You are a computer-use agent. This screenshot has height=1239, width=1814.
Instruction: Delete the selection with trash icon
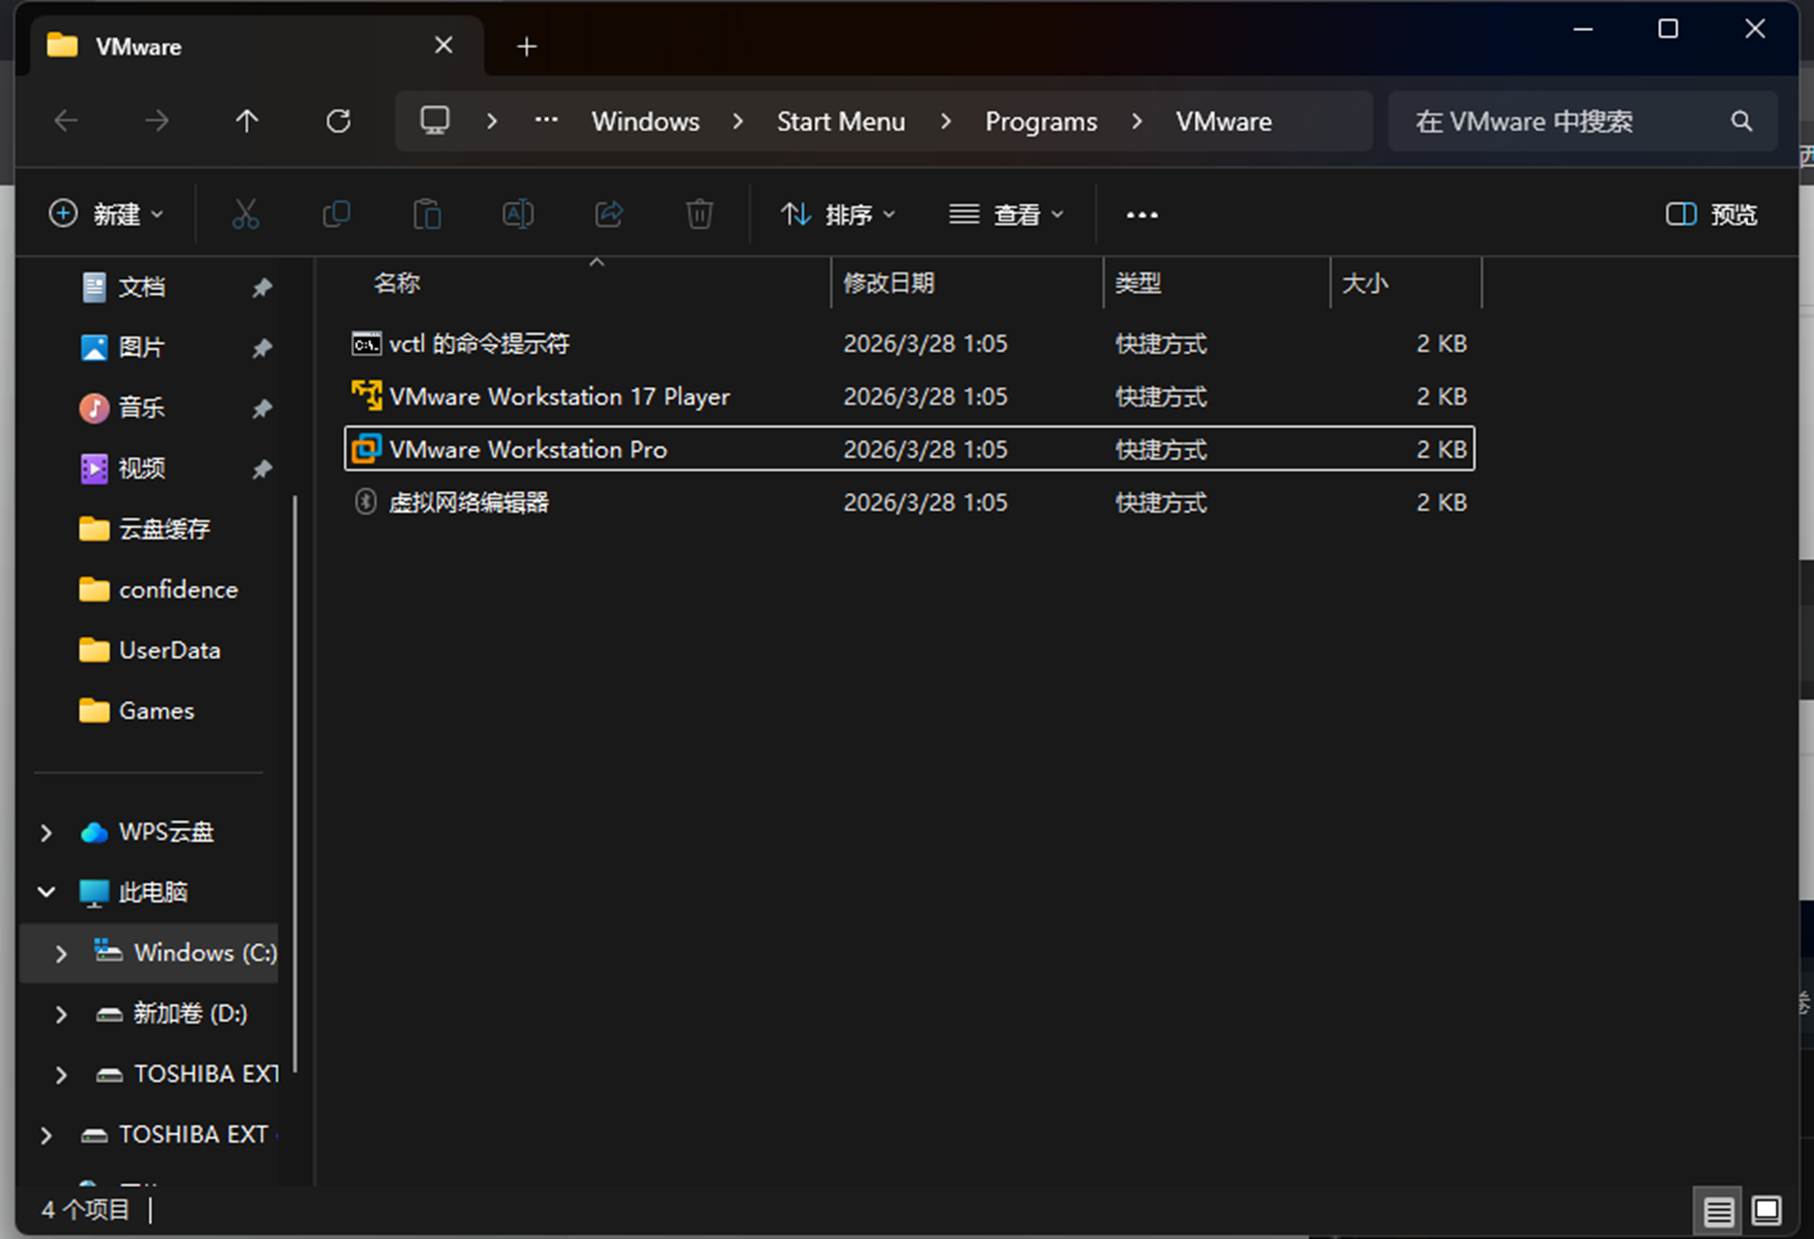[x=699, y=214]
